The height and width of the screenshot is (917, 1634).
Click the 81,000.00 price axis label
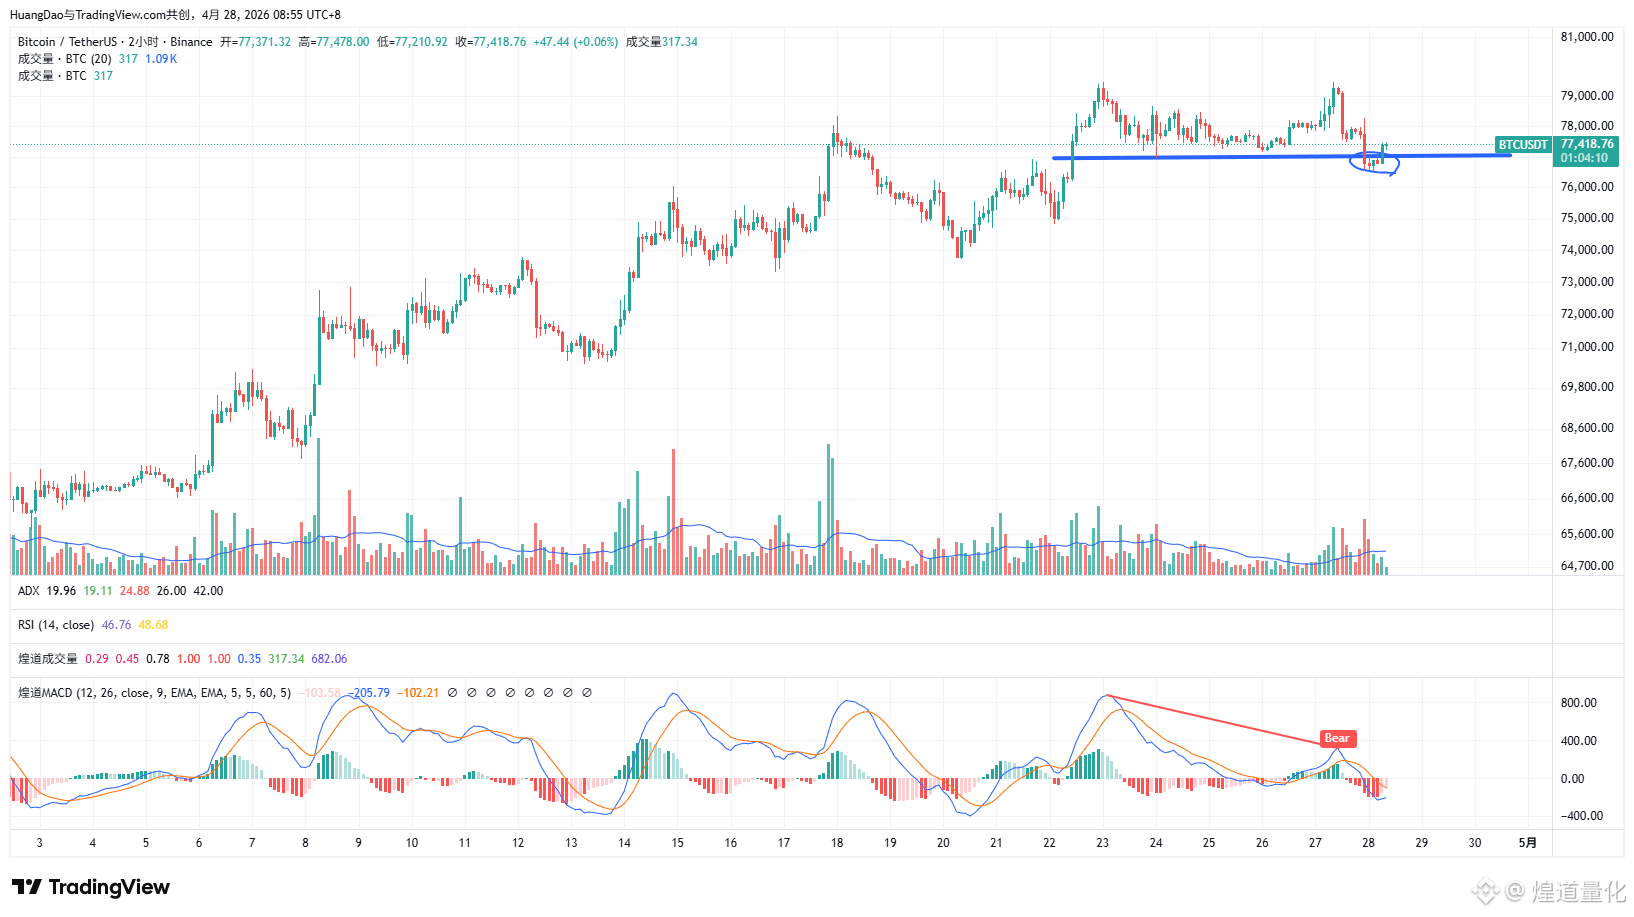click(1587, 37)
